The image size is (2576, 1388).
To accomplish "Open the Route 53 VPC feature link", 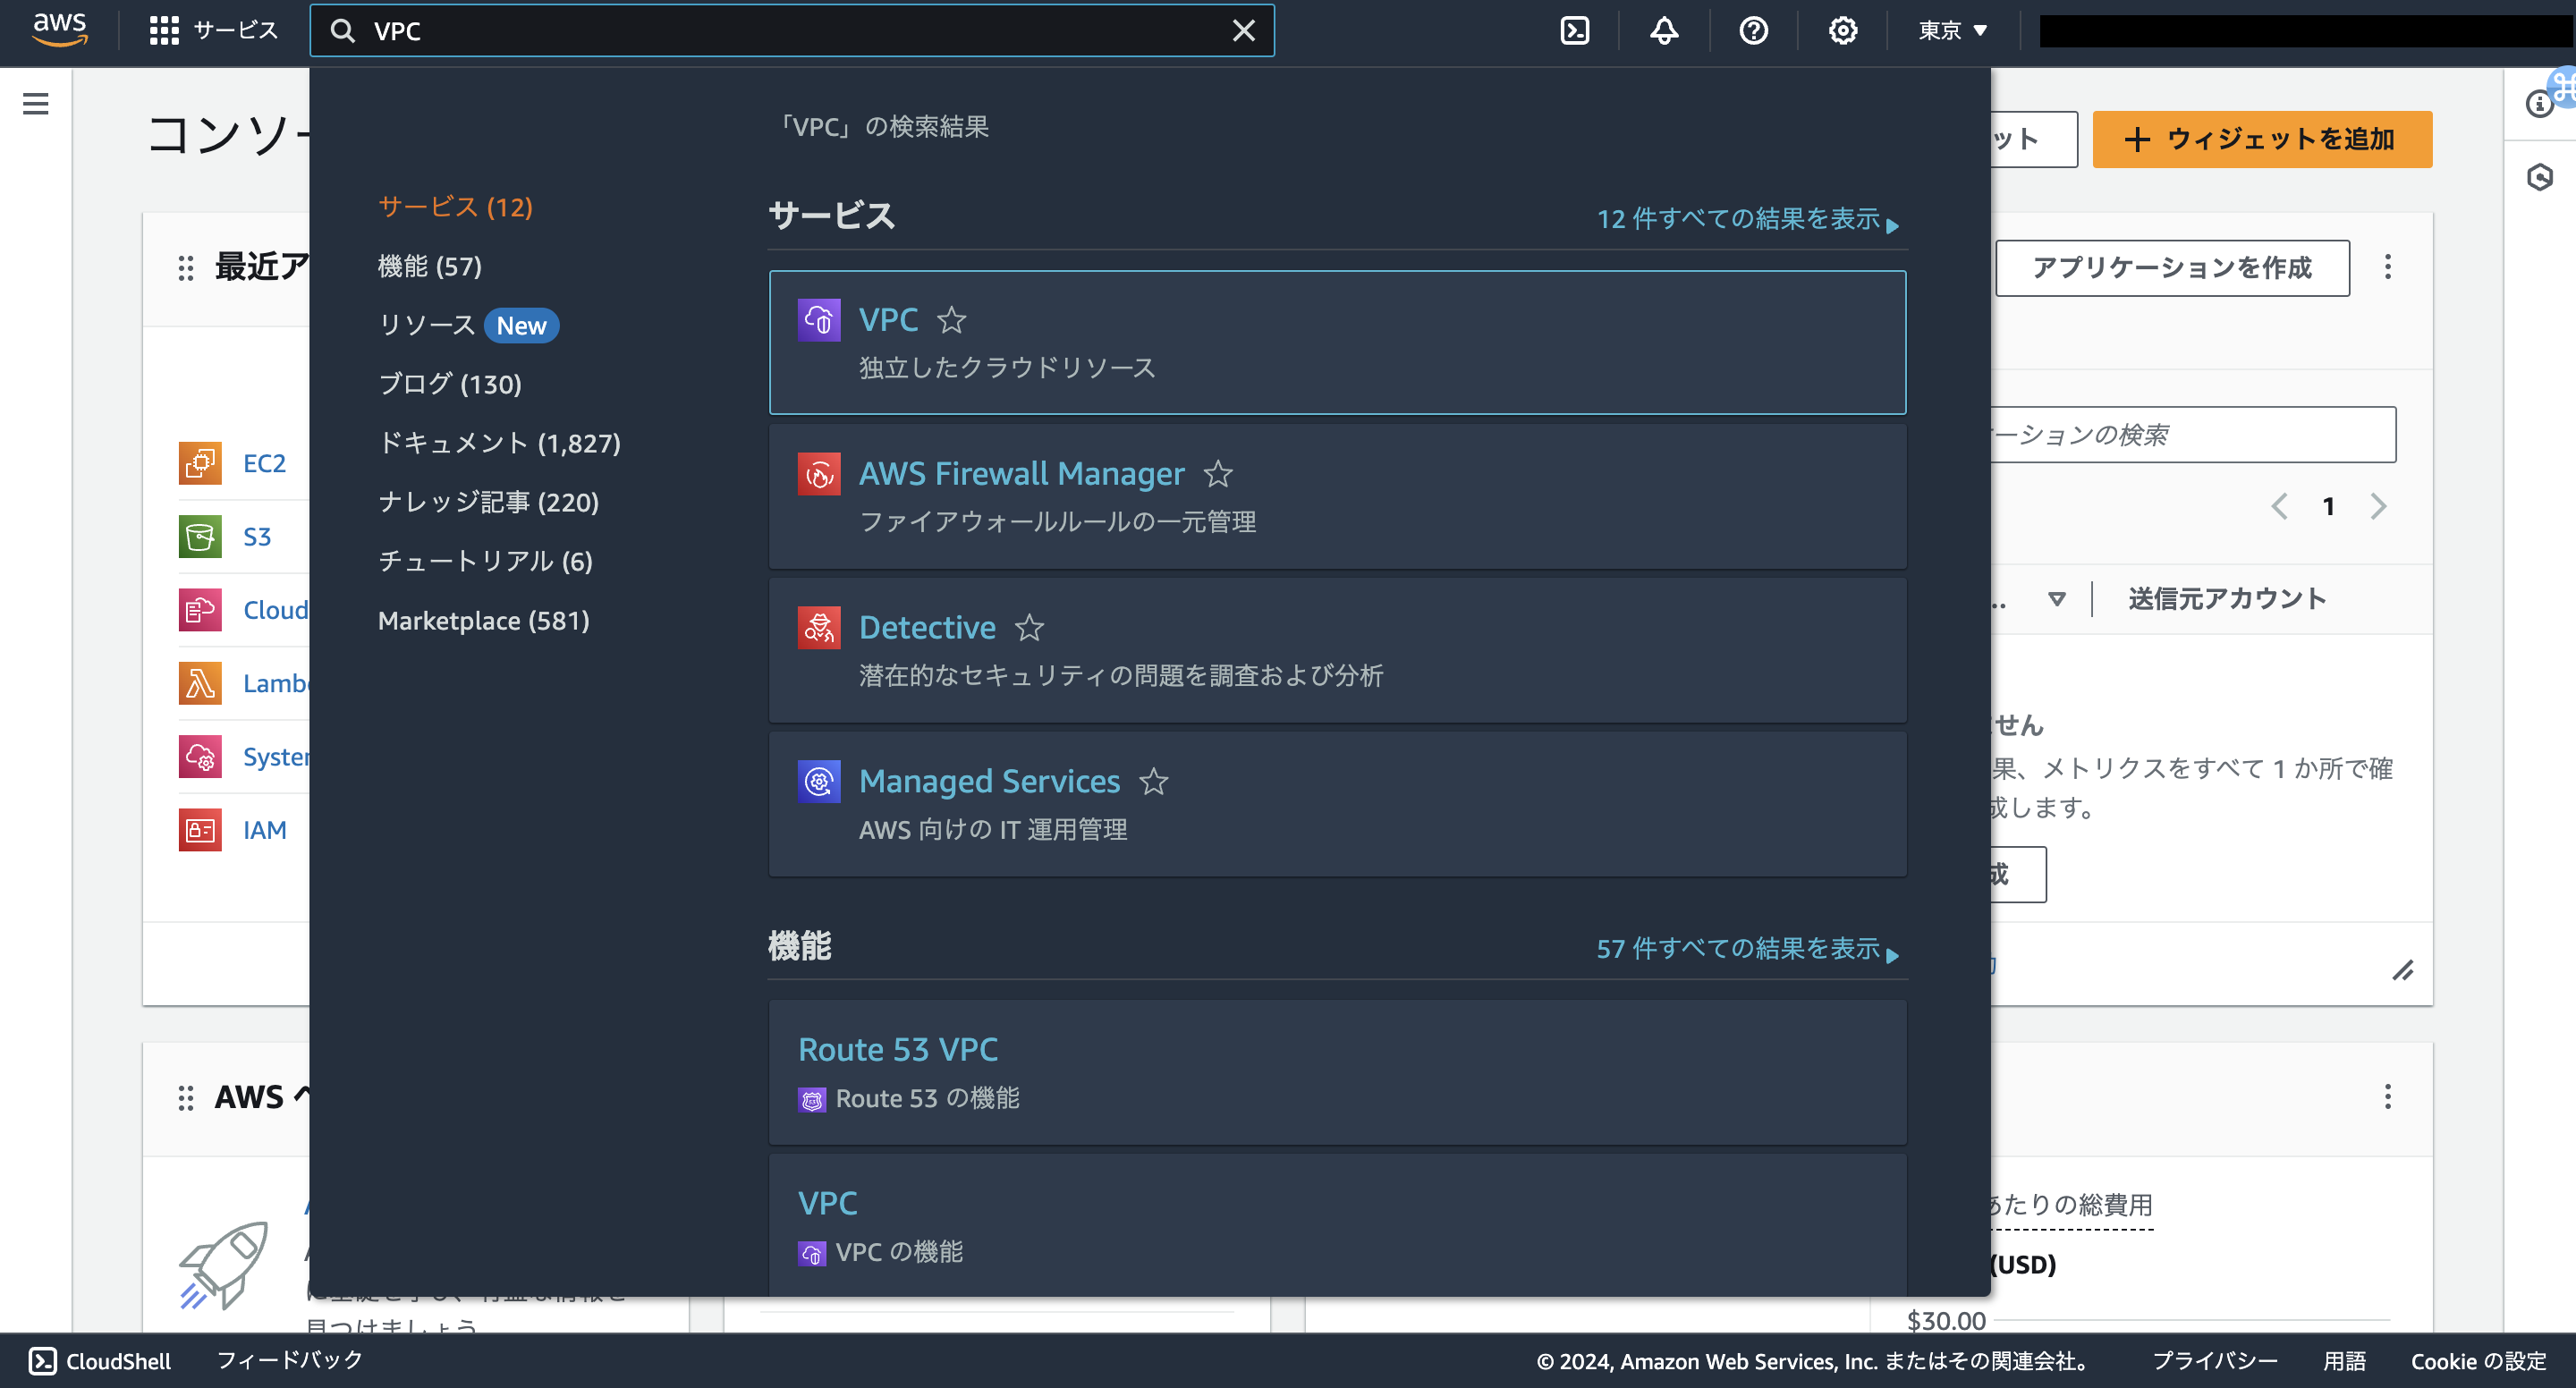I will pos(897,1049).
